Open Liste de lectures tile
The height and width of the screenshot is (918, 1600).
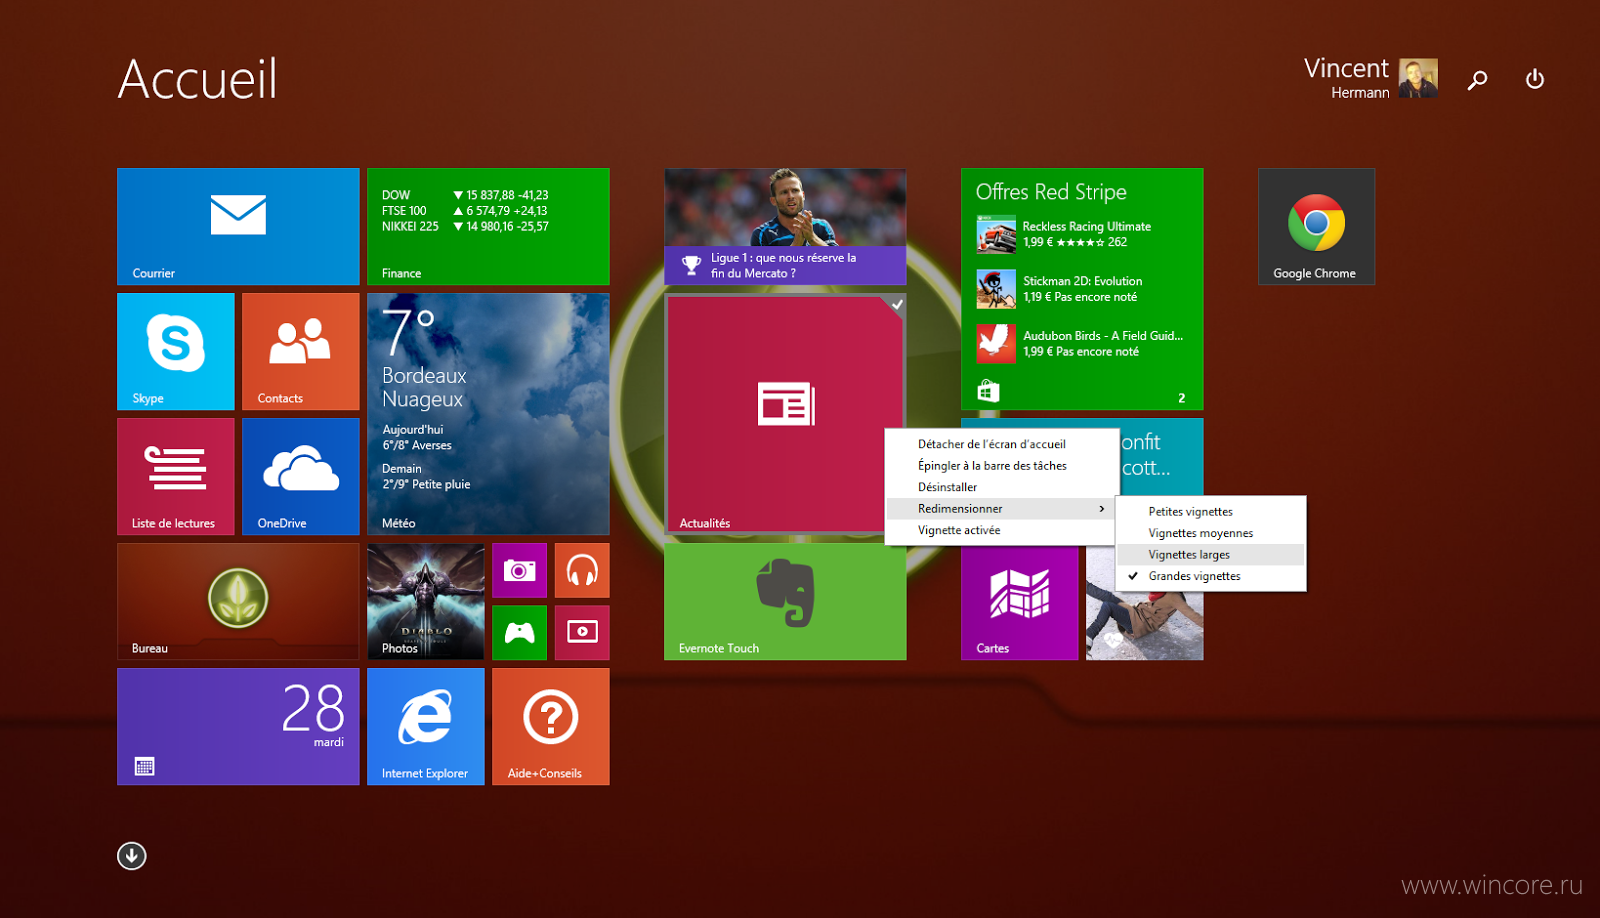pyautogui.click(x=176, y=476)
